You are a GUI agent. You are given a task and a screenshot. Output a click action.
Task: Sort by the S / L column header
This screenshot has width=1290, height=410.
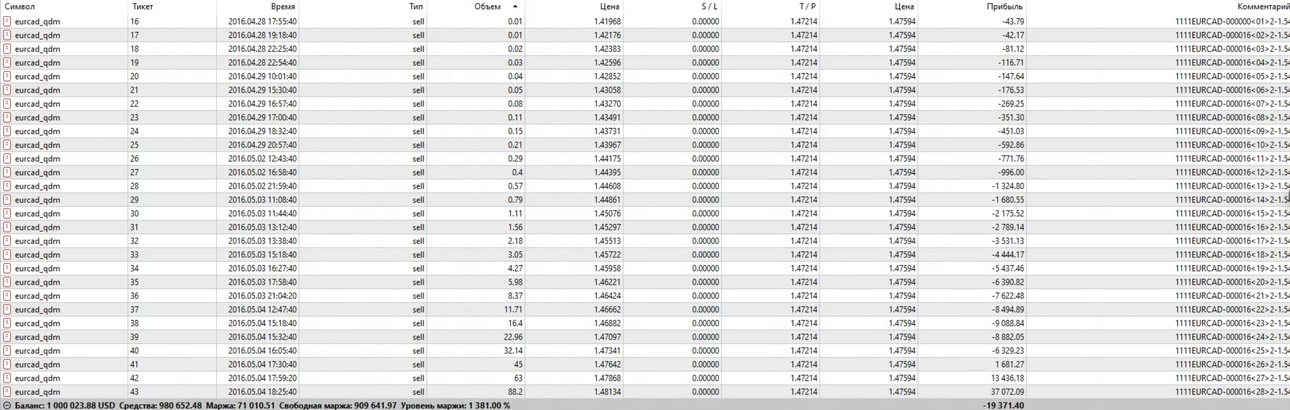pos(709,6)
